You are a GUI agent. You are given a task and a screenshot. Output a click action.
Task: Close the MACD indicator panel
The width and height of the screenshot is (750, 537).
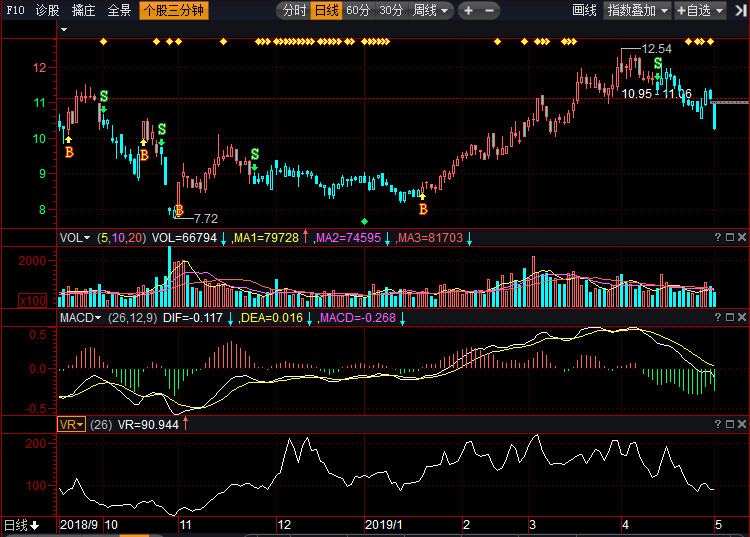click(741, 317)
